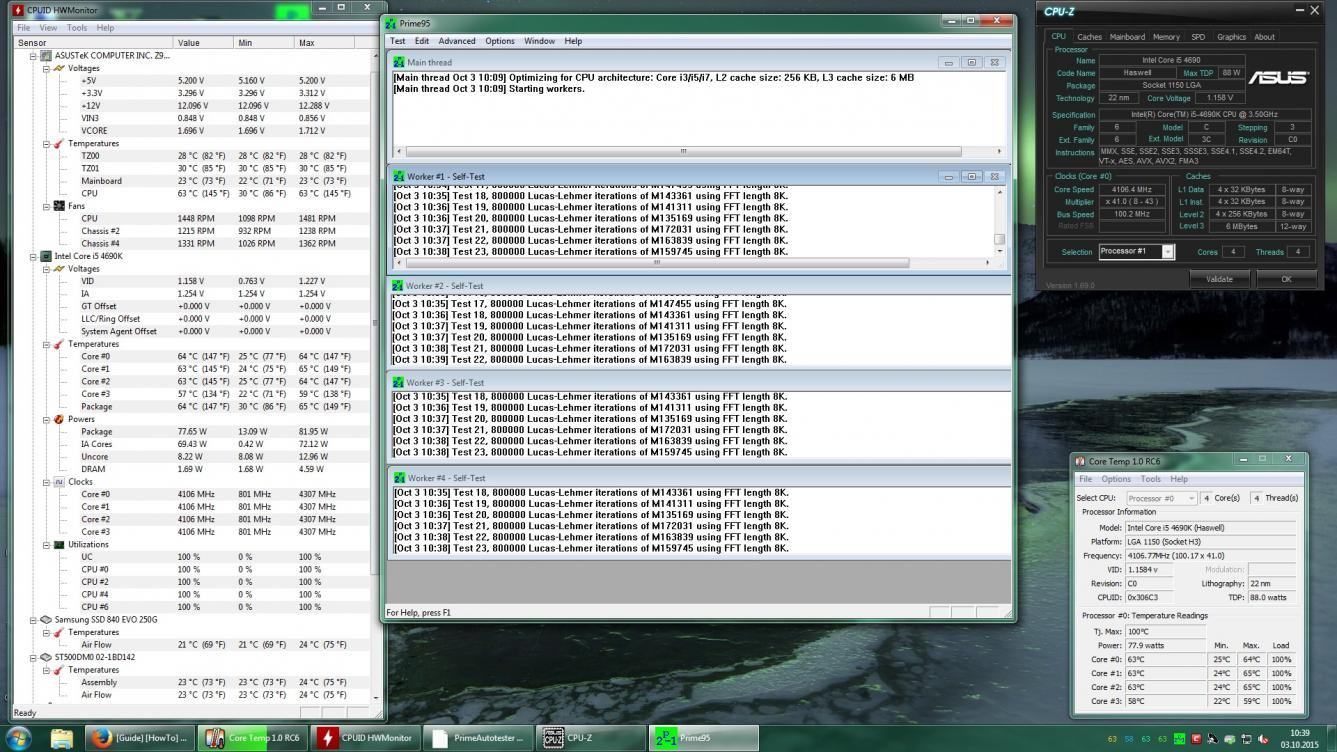Viewport: 1337px width, 752px height.
Task: Click the Clocks icon in HWMonitor tree
Action: pos(59,482)
